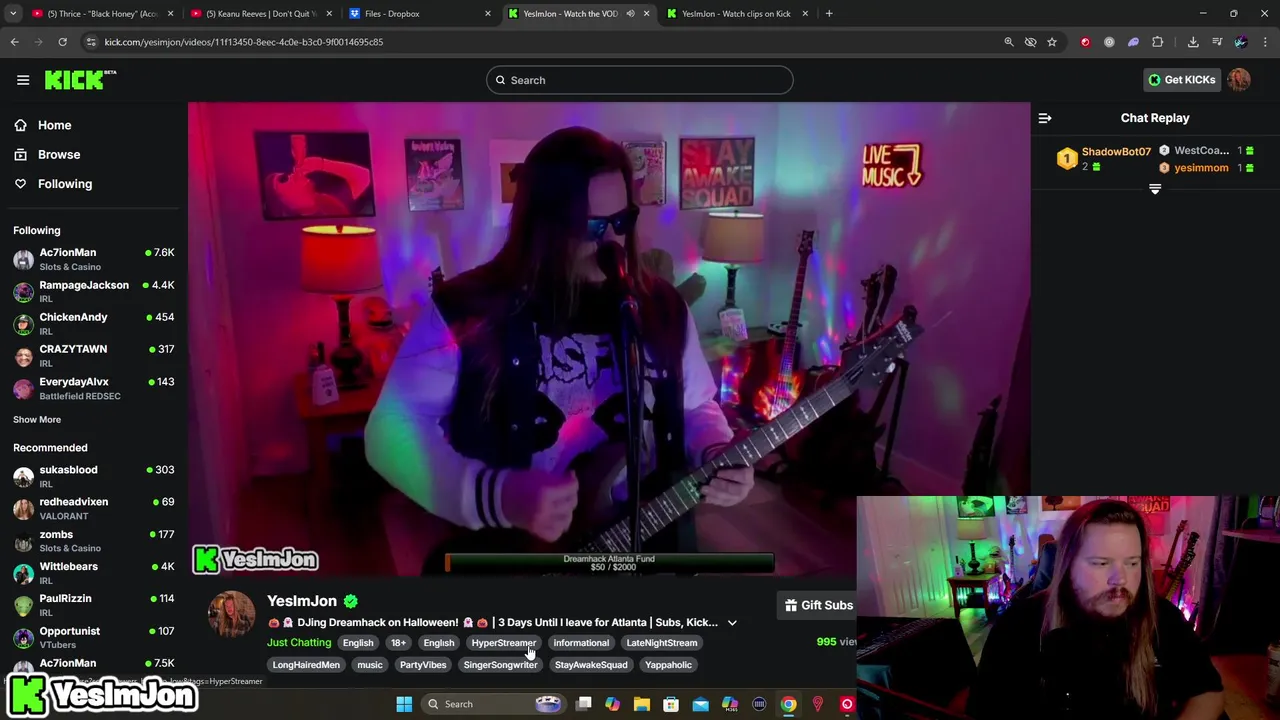Screen dimensions: 1280x720
Task: Open File Explorer from taskbar
Action: (642, 704)
